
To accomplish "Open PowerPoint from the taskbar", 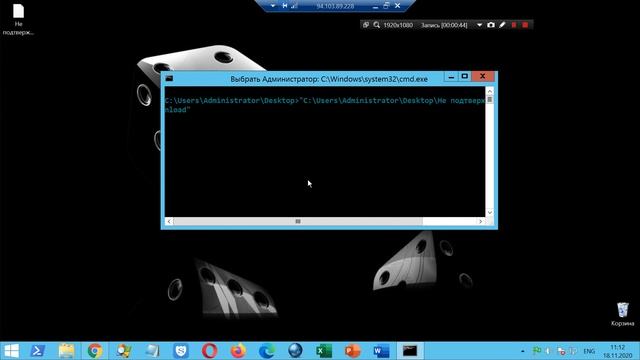I will [x=353, y=351].
